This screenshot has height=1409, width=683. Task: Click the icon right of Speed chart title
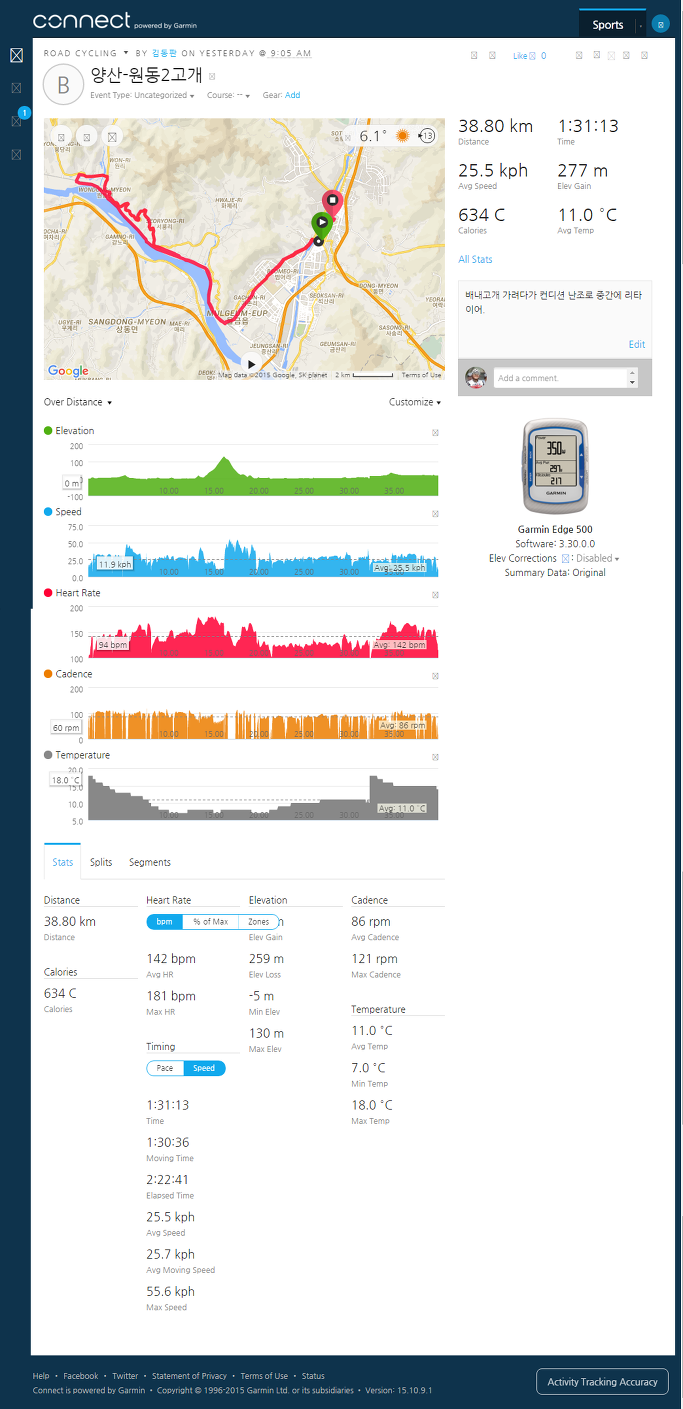point(435,514)
